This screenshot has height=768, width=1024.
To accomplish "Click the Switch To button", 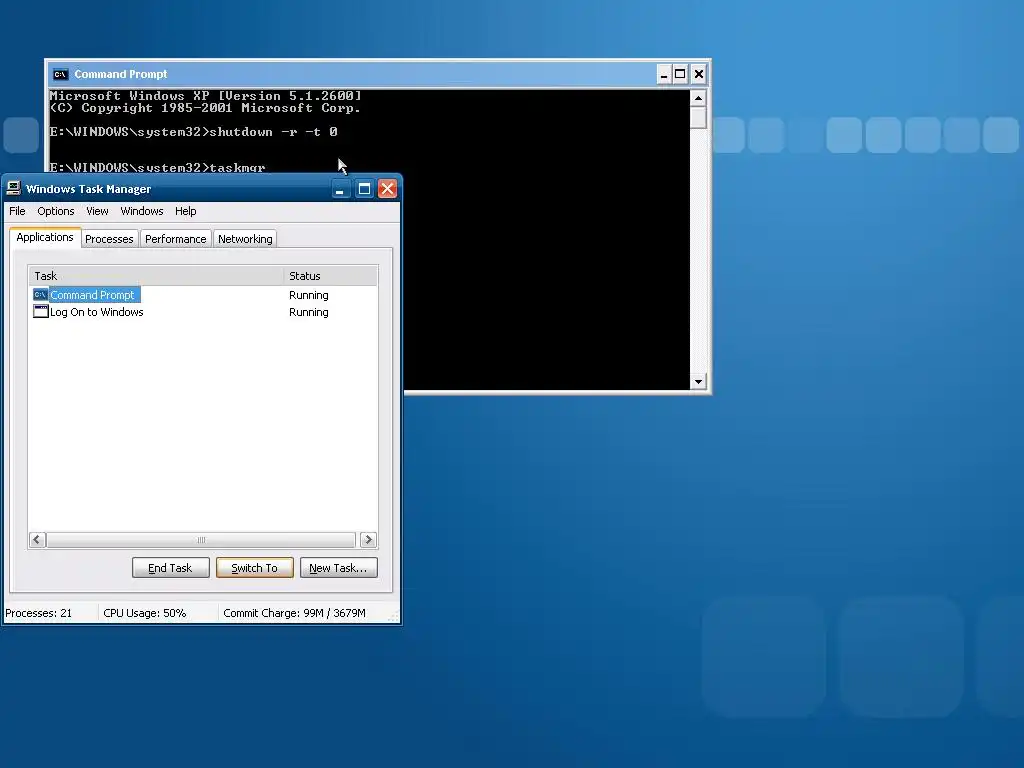I will pos(255,568).
